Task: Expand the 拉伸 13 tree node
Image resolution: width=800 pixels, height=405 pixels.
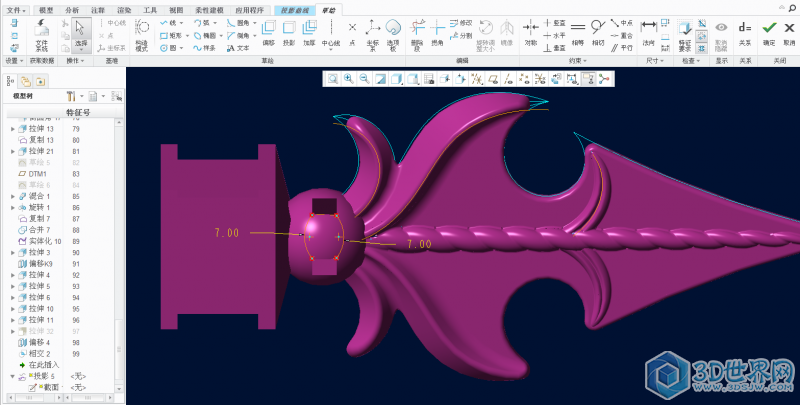Action: pyautogui.click(x=12, y=129)
